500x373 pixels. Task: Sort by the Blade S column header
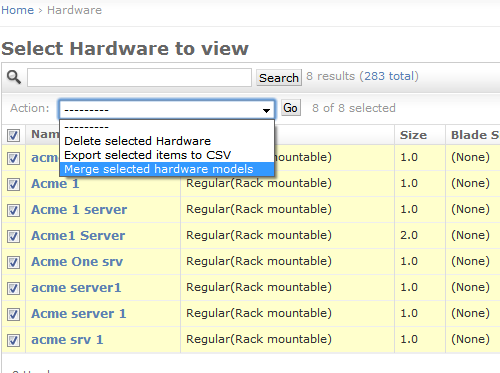click(475, 135)
